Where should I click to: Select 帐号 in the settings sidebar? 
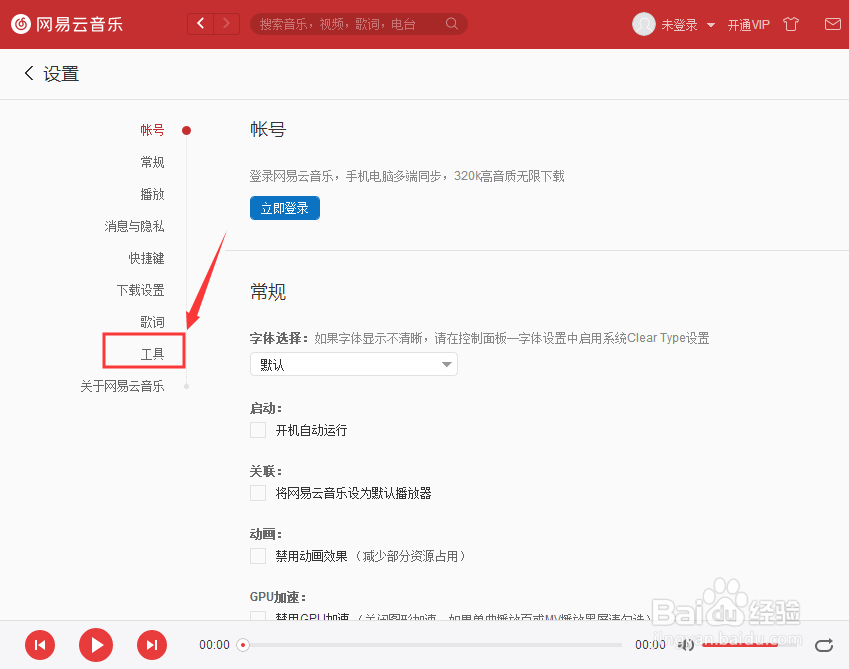(152, 130)
